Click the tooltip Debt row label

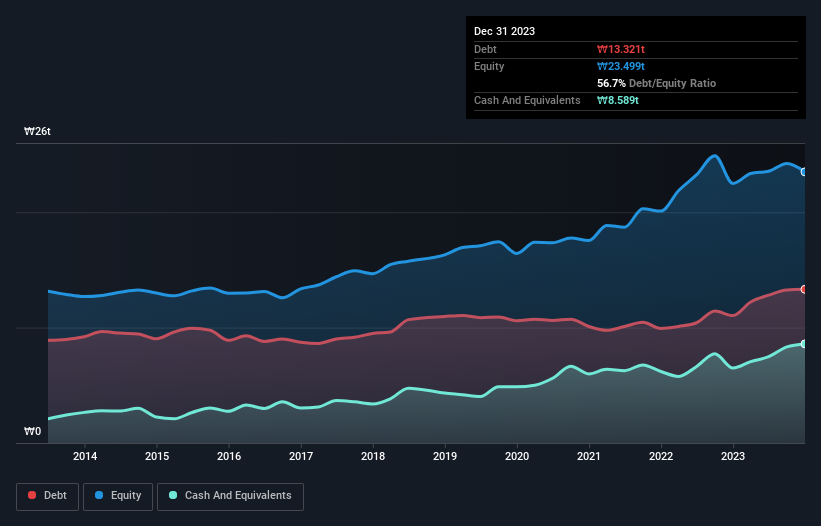click(485, 49)
